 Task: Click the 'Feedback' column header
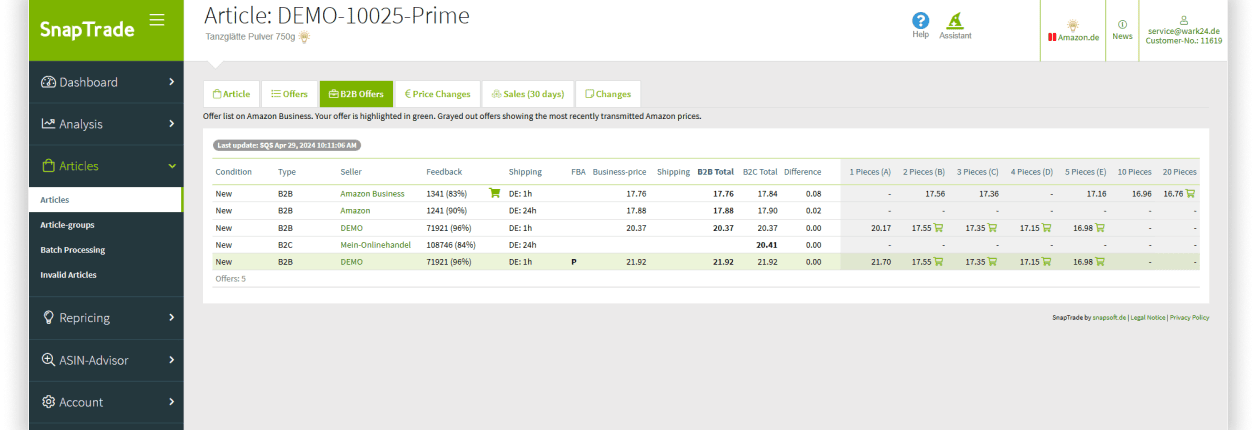(444, 172)
